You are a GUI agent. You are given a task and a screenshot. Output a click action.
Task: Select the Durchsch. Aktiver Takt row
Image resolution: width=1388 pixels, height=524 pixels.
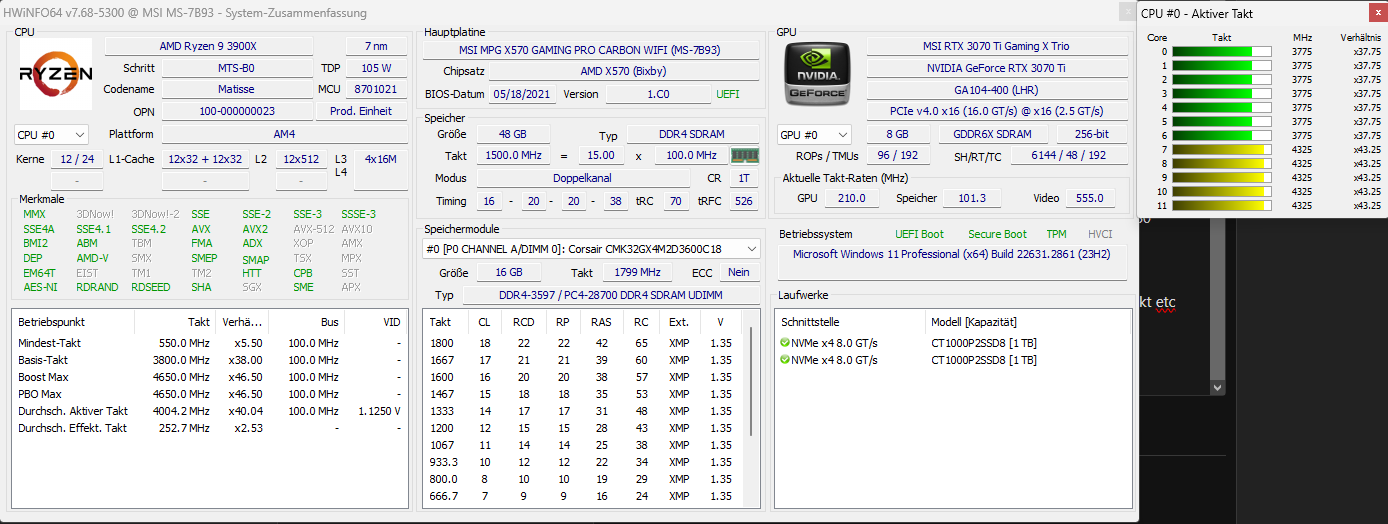point(209,411)
